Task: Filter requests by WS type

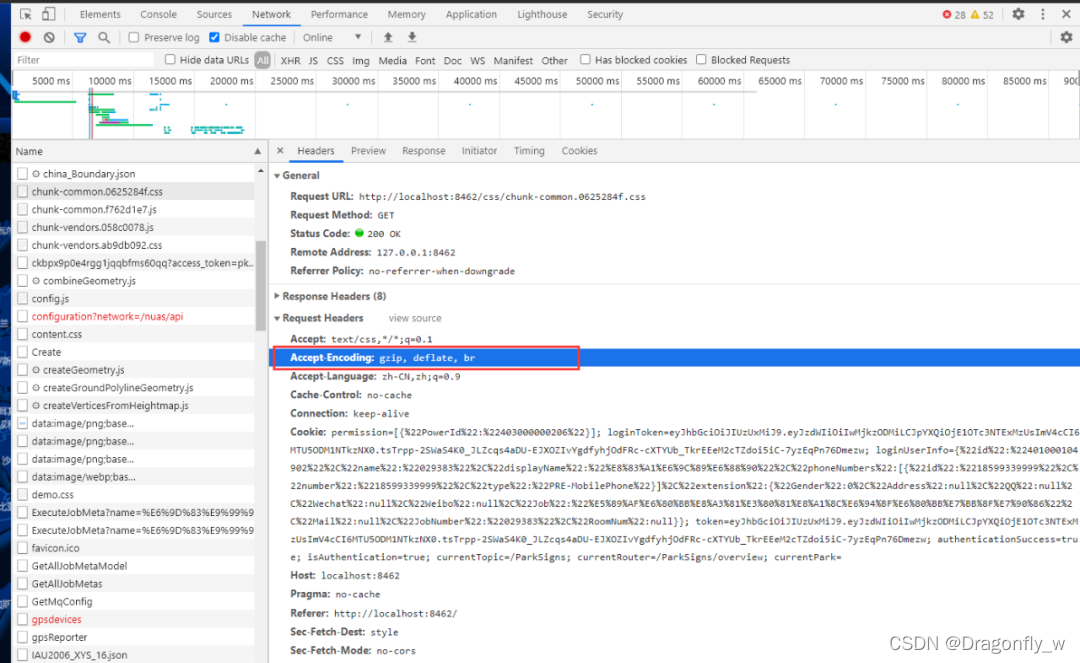Action: (477, 60)
